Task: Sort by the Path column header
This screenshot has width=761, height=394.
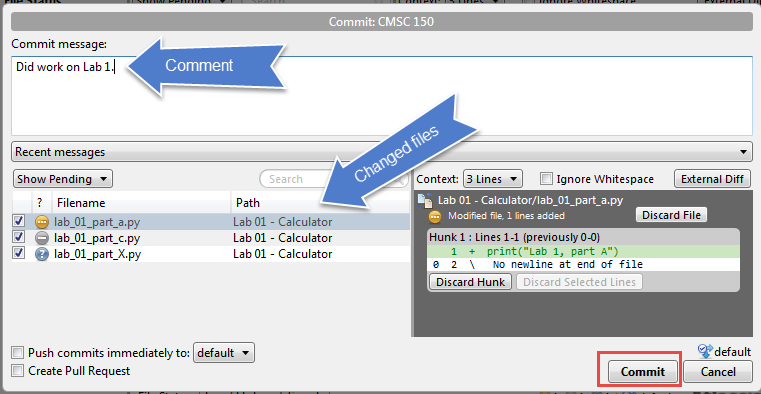Action: click(320, 203)
